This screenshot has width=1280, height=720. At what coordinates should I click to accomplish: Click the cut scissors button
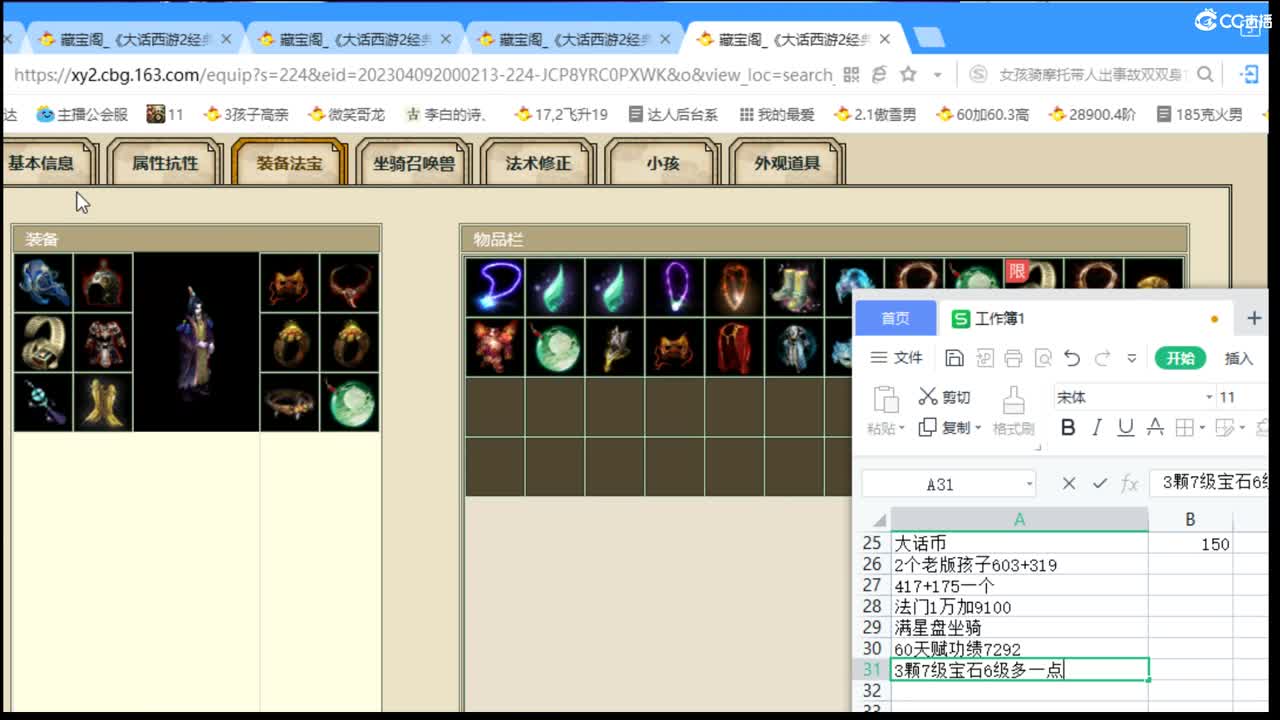pyautogui.click(x=944, y=397)
